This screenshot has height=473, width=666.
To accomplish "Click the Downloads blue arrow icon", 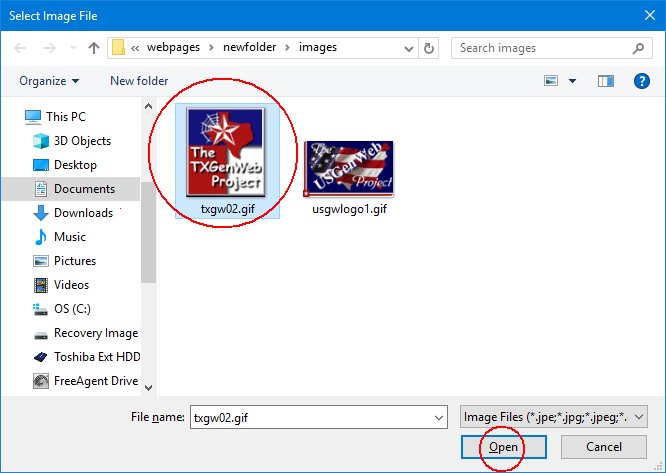I will click(x=41, y=213).
